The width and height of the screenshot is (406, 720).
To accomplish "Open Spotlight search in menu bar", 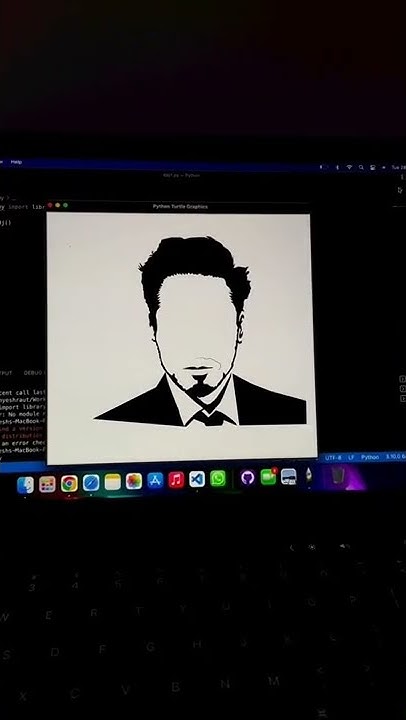I will coord(361,167).
